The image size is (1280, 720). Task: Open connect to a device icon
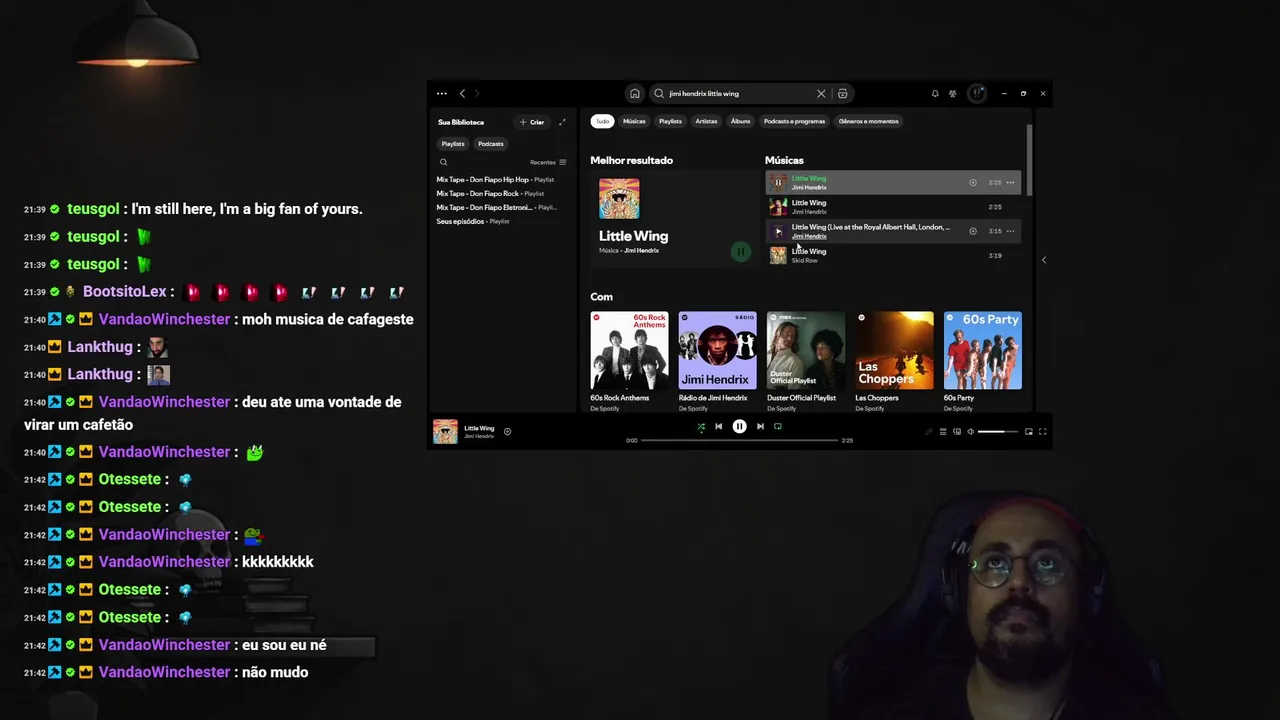[x=956, y=432]
